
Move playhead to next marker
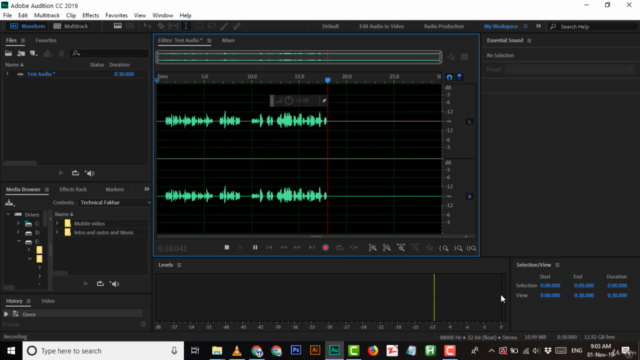(x=311, y=247)
